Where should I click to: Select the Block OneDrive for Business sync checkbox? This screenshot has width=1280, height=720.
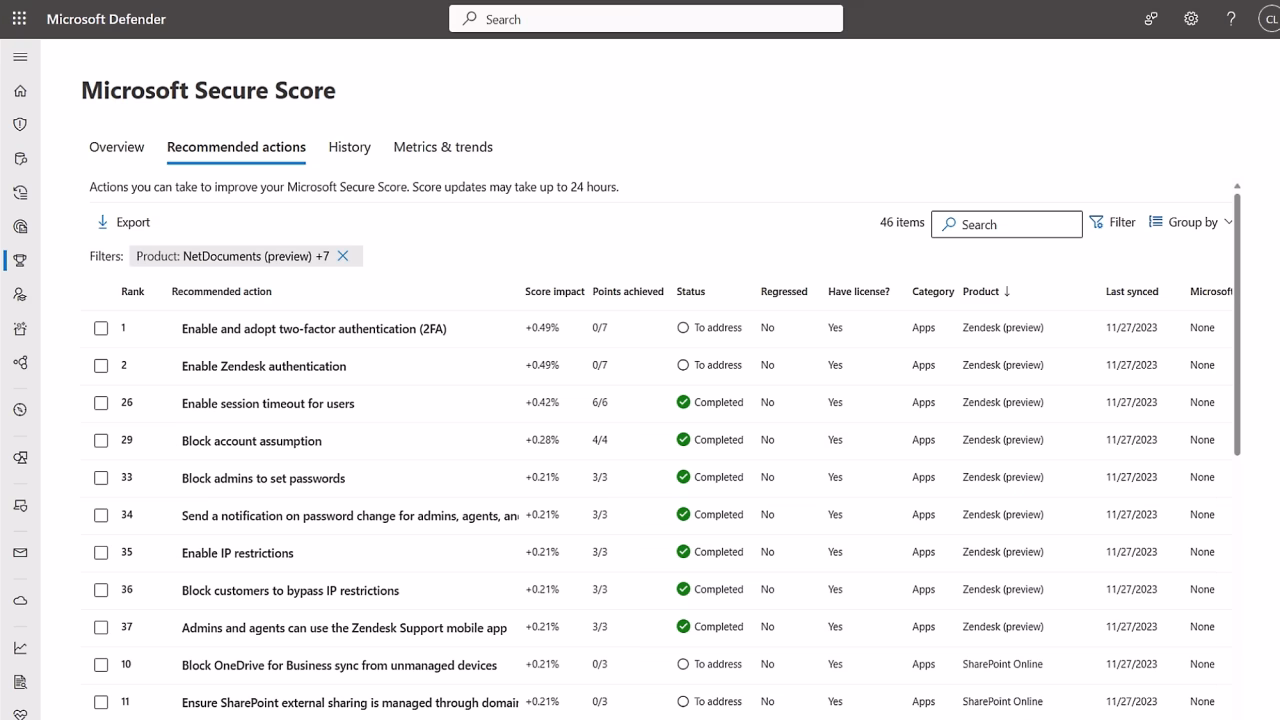(101, 665)
